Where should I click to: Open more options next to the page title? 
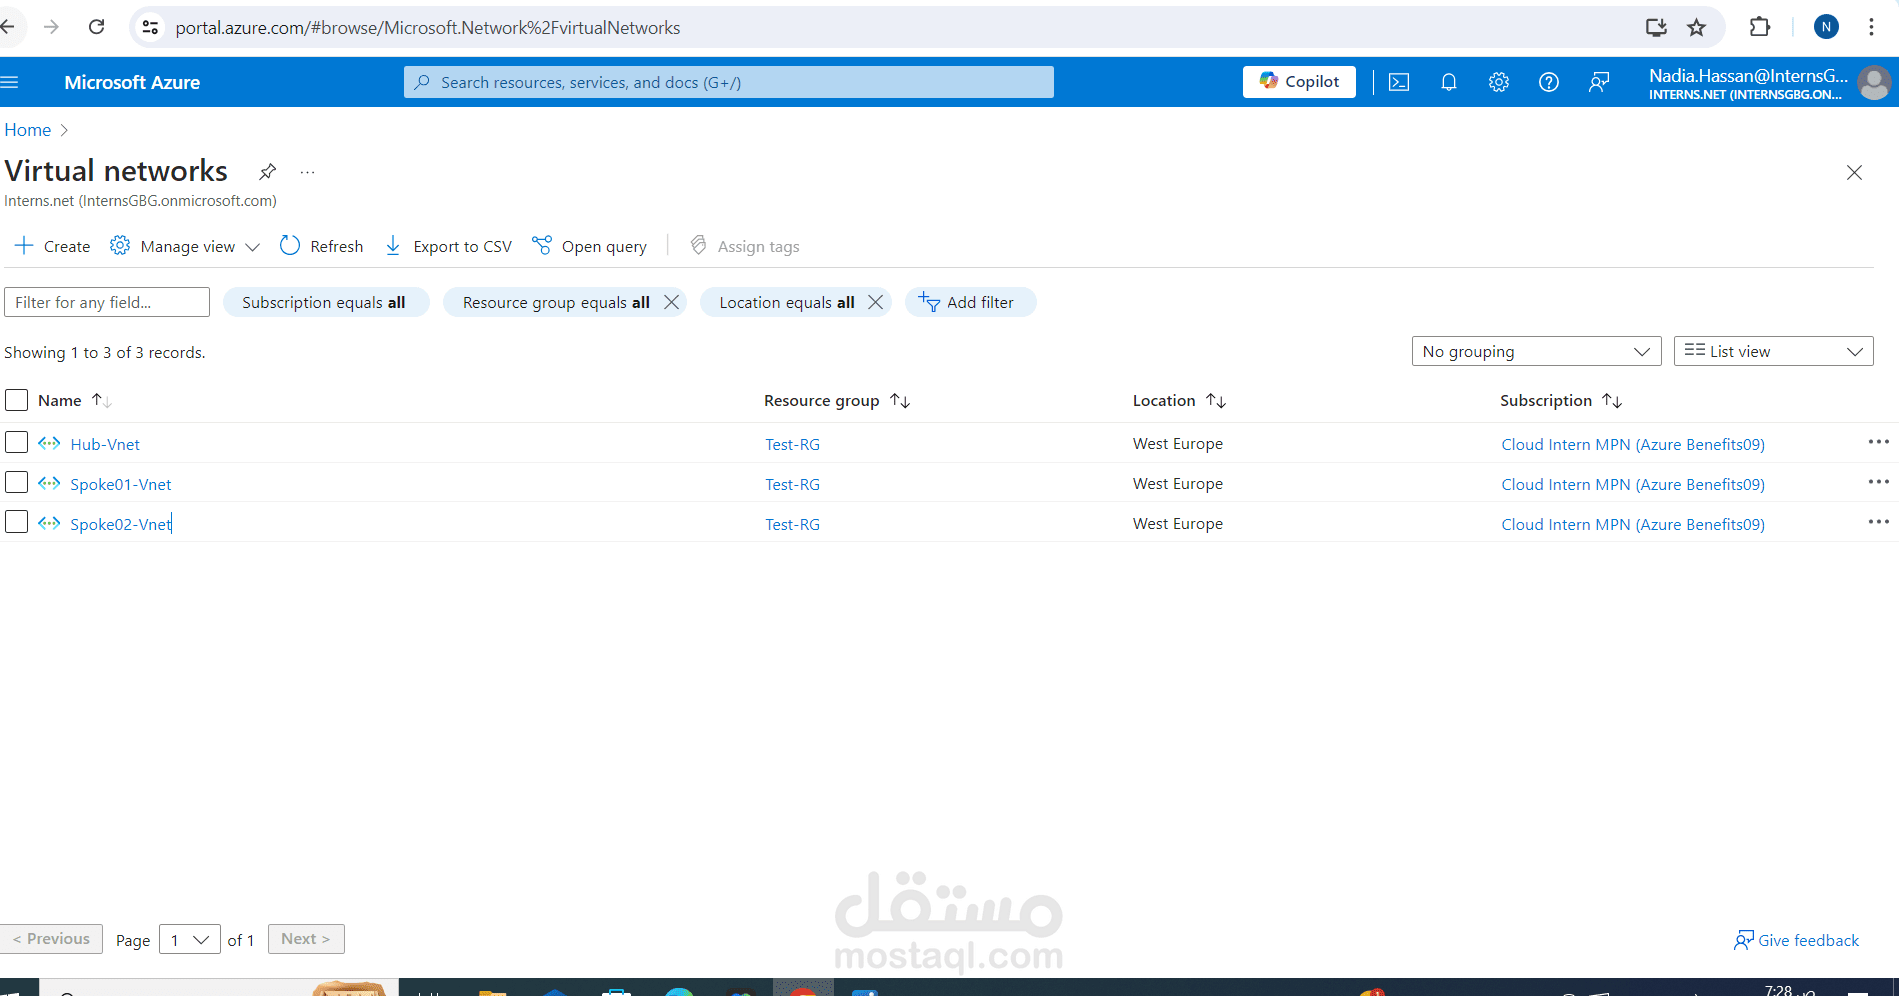point(307,172)
